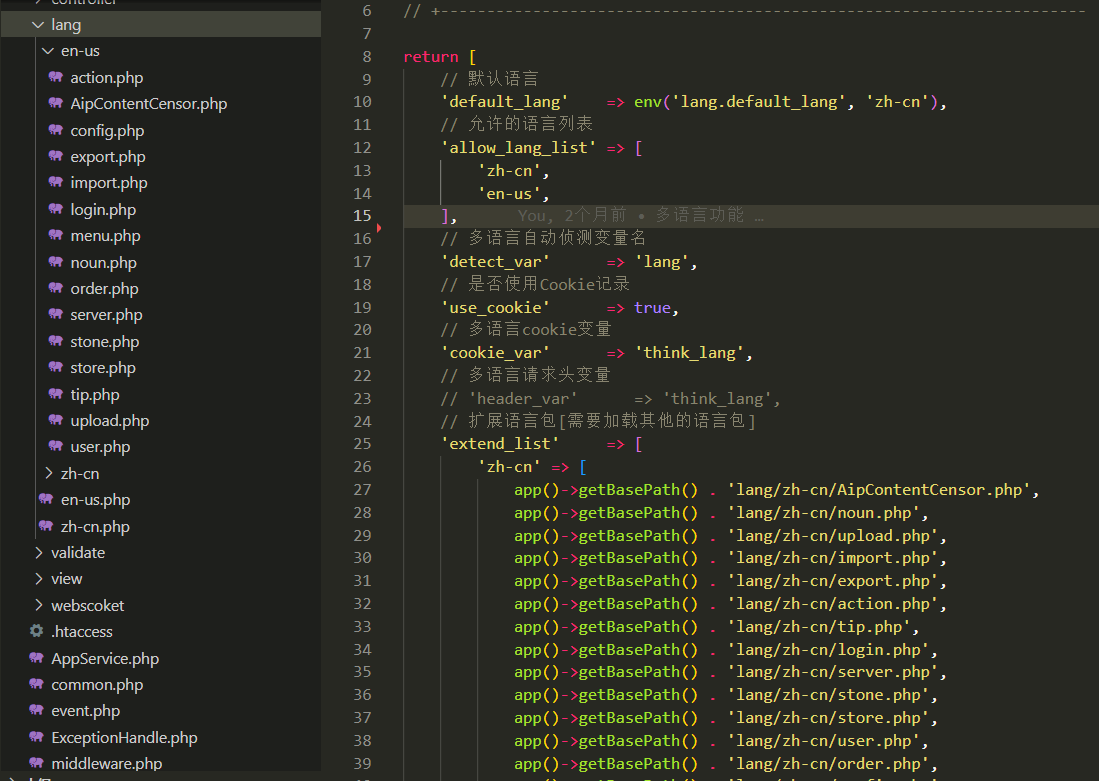Click the PHP icon beside login.php
This screenshot has width=1099, height=781.
[x=55, y=209]
